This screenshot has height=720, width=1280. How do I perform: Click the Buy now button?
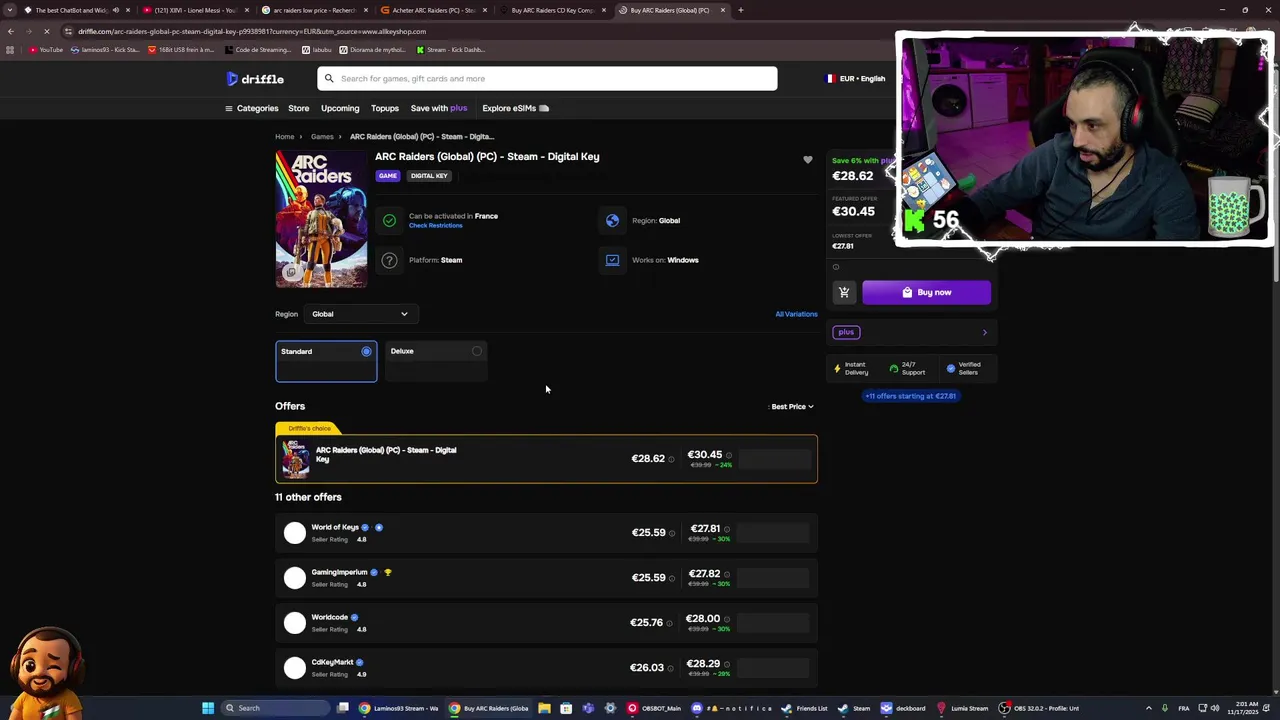tap(927, 292)
